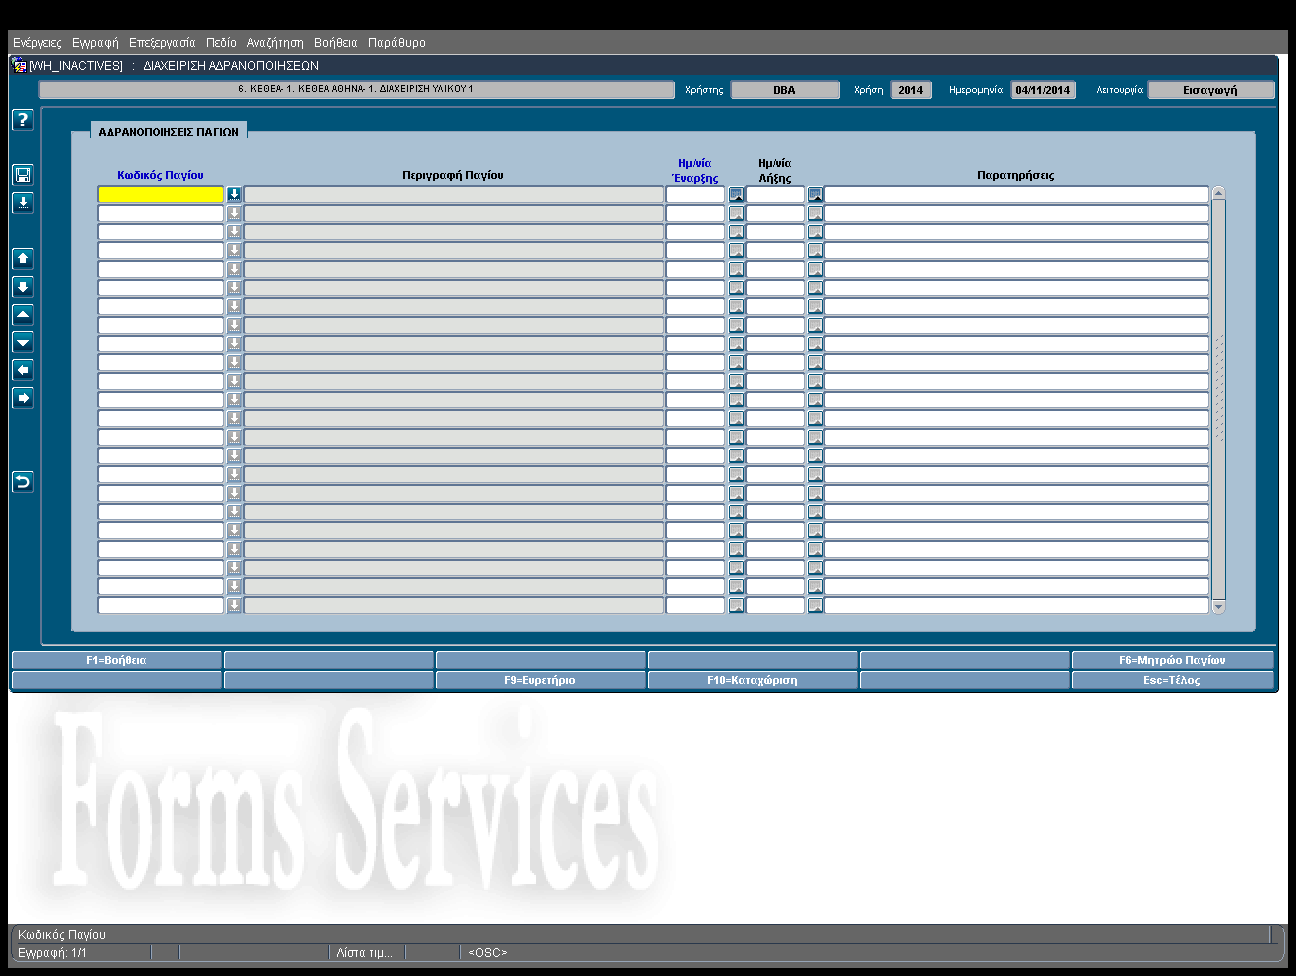Click the WH_INACTIVES window title icon
Image resolution: width=1296 pixels, height=976 pixels.
pos(19,65)
